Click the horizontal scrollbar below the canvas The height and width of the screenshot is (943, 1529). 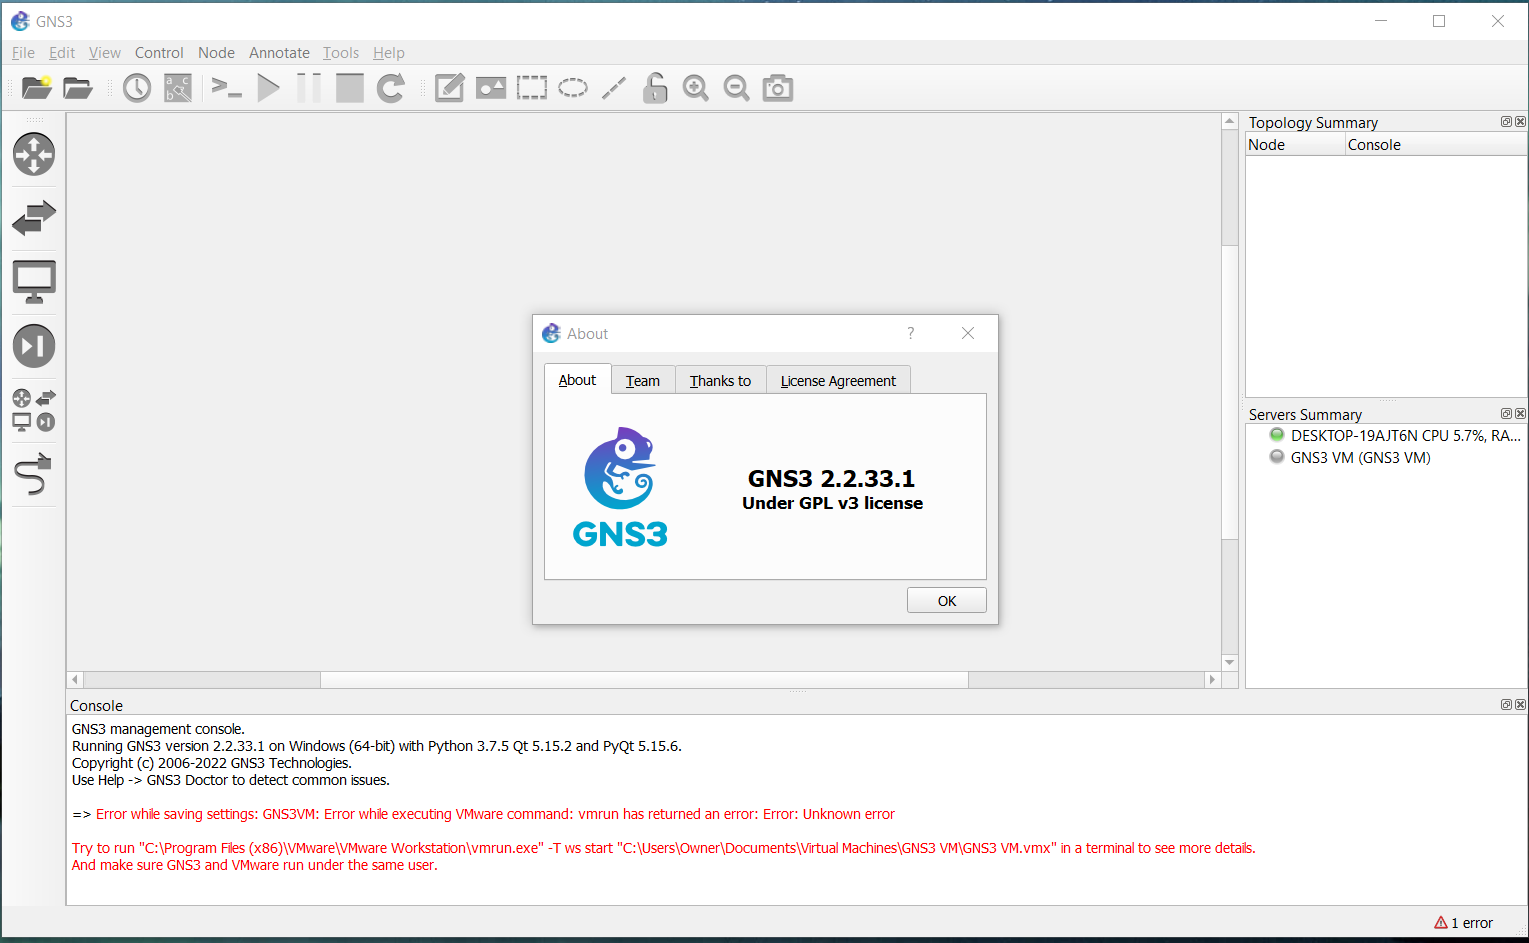(x=643, y=679)
